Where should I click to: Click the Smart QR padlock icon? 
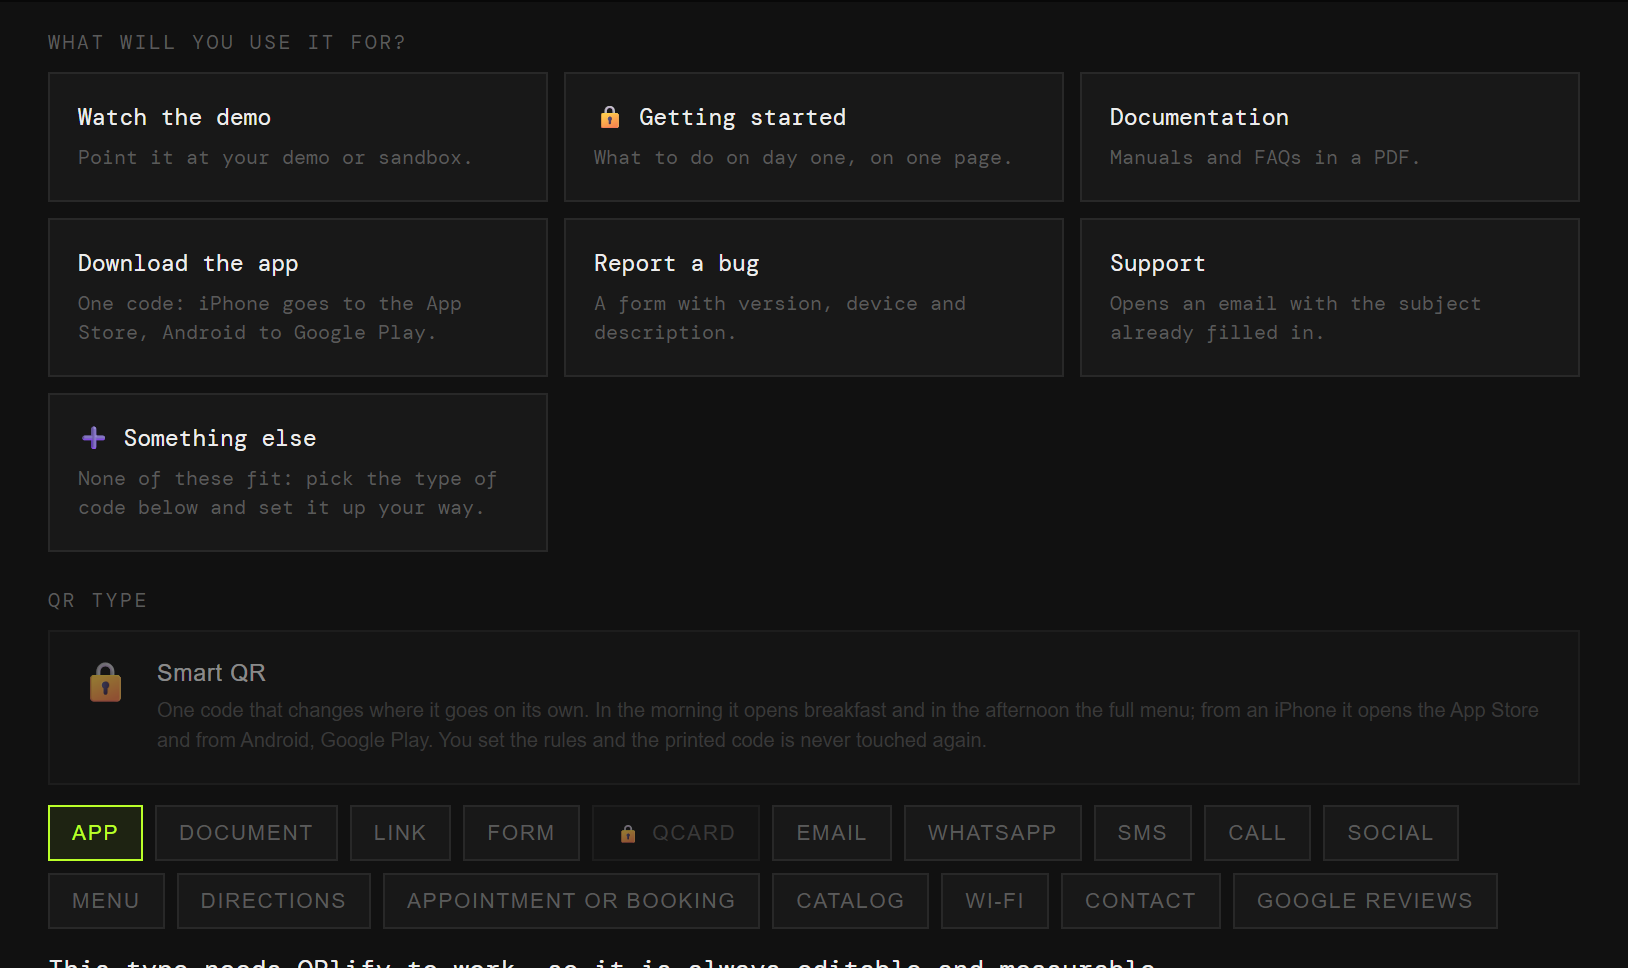106,683
